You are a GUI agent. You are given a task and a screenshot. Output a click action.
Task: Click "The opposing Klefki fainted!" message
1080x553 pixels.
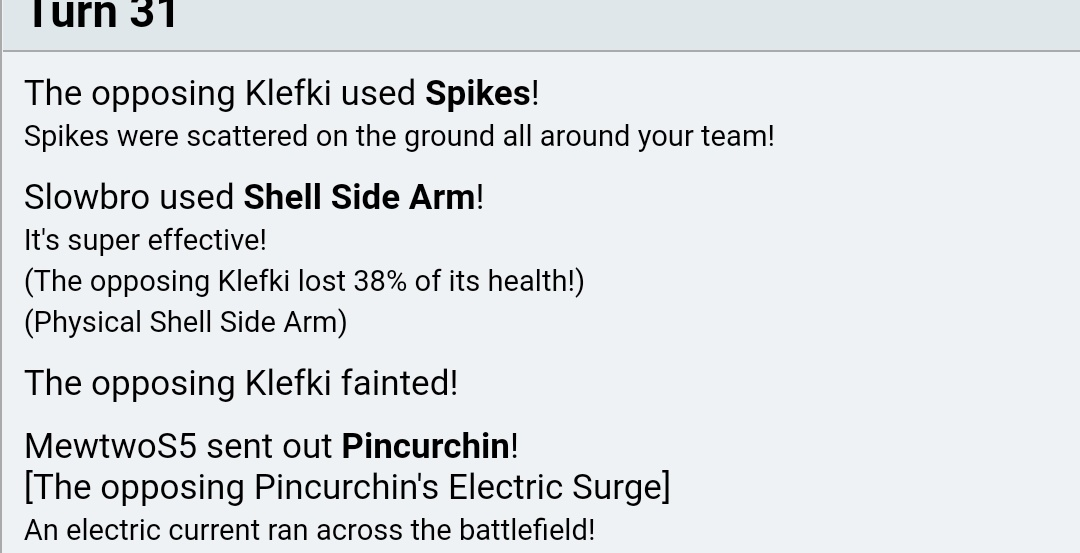pos(240,383)
